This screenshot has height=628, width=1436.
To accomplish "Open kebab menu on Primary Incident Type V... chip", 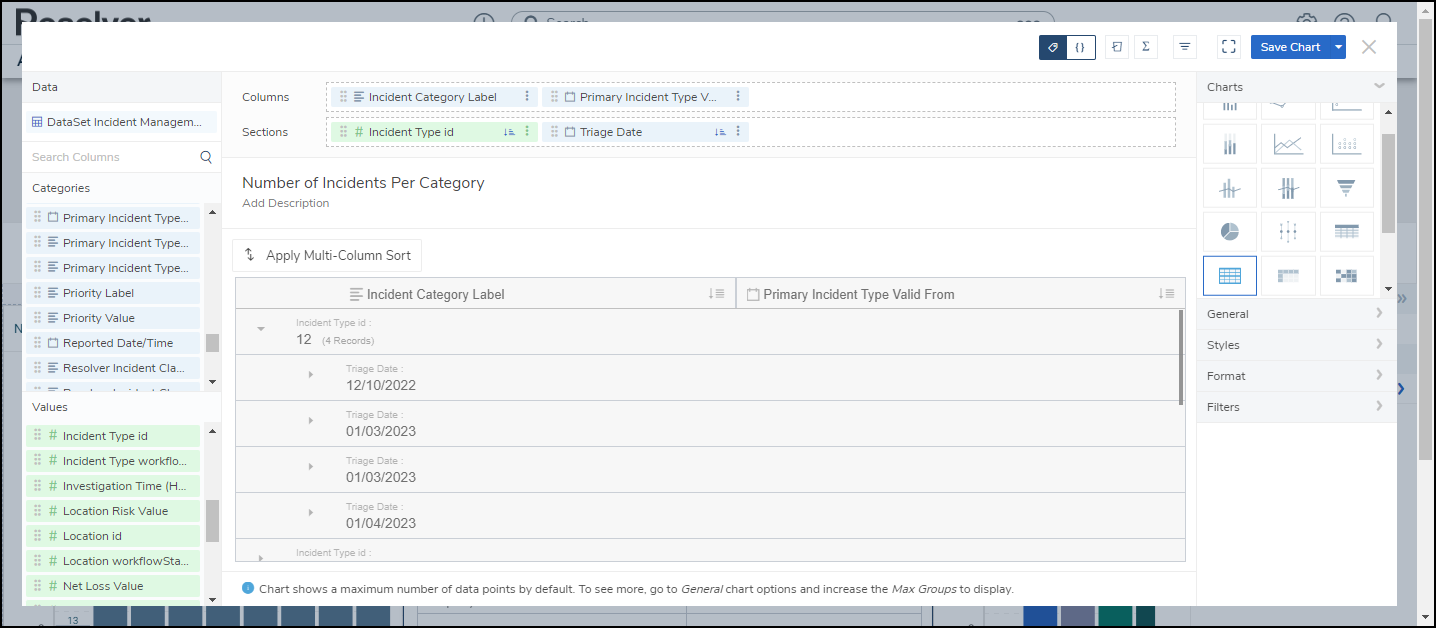I will click(x=738, y=97).
